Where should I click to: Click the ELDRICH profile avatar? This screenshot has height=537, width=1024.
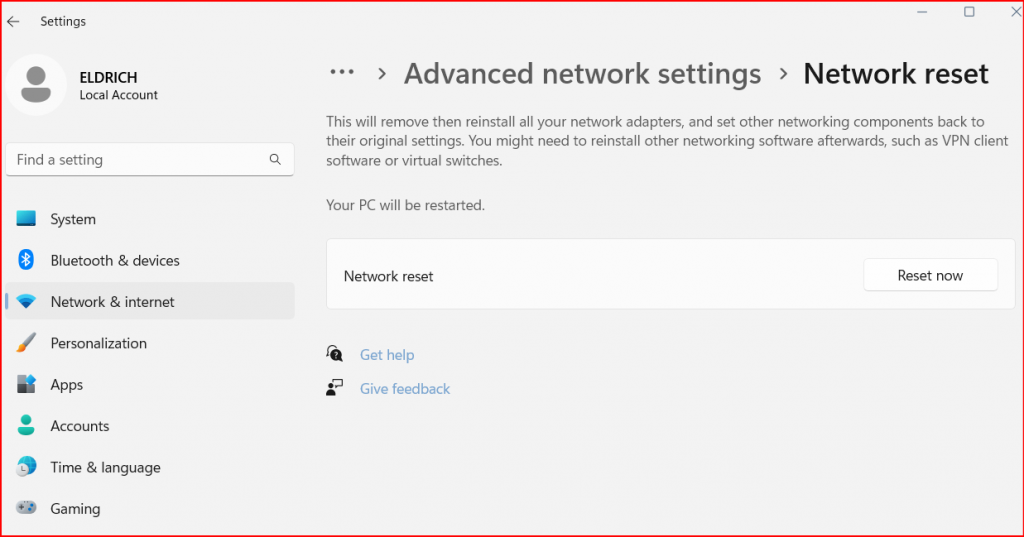pyautogui.click(x=36, y=85)
